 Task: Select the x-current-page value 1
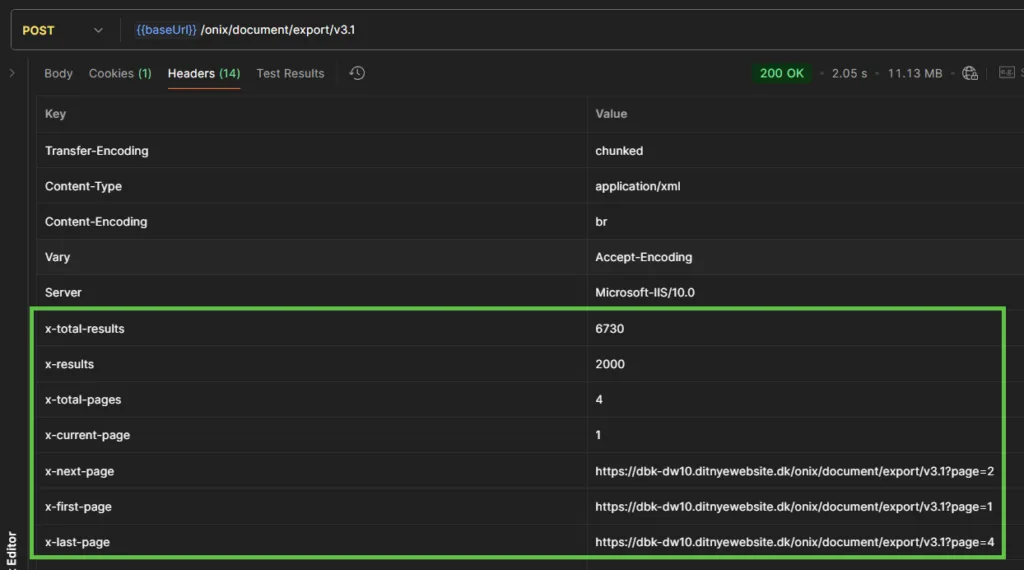pos(598,435)
